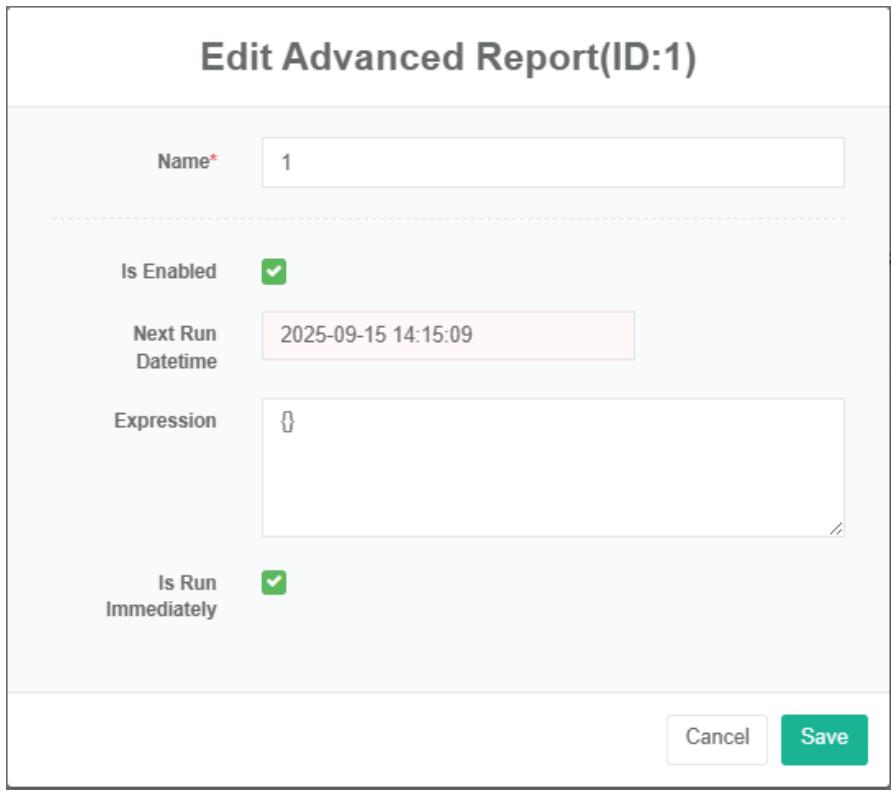892x792 pixels.
Task: Click the Edit Advanced Report dialog title
Action: click(x=447, y=58)
